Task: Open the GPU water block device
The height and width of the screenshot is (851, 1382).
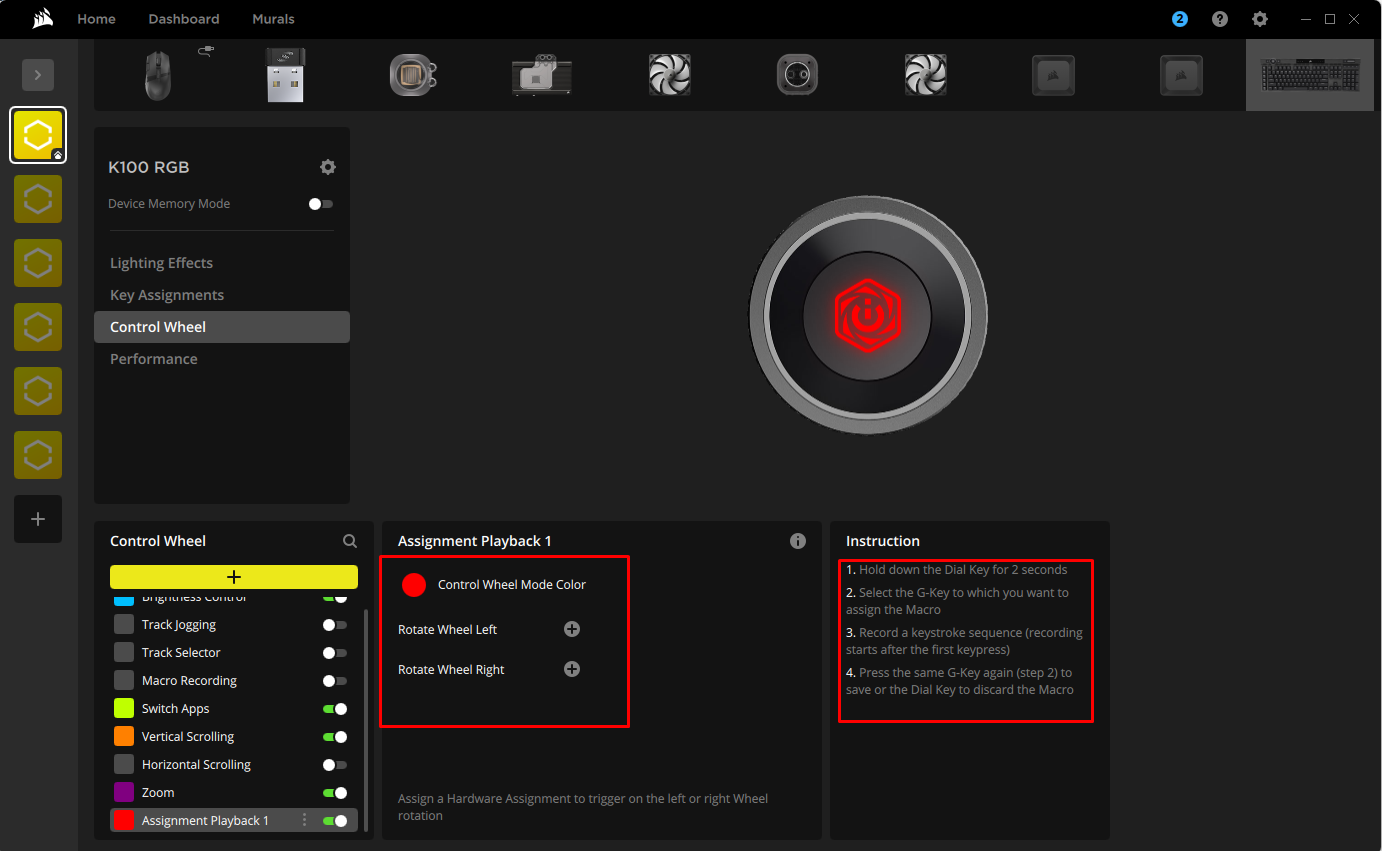Action: coord(541,74)
